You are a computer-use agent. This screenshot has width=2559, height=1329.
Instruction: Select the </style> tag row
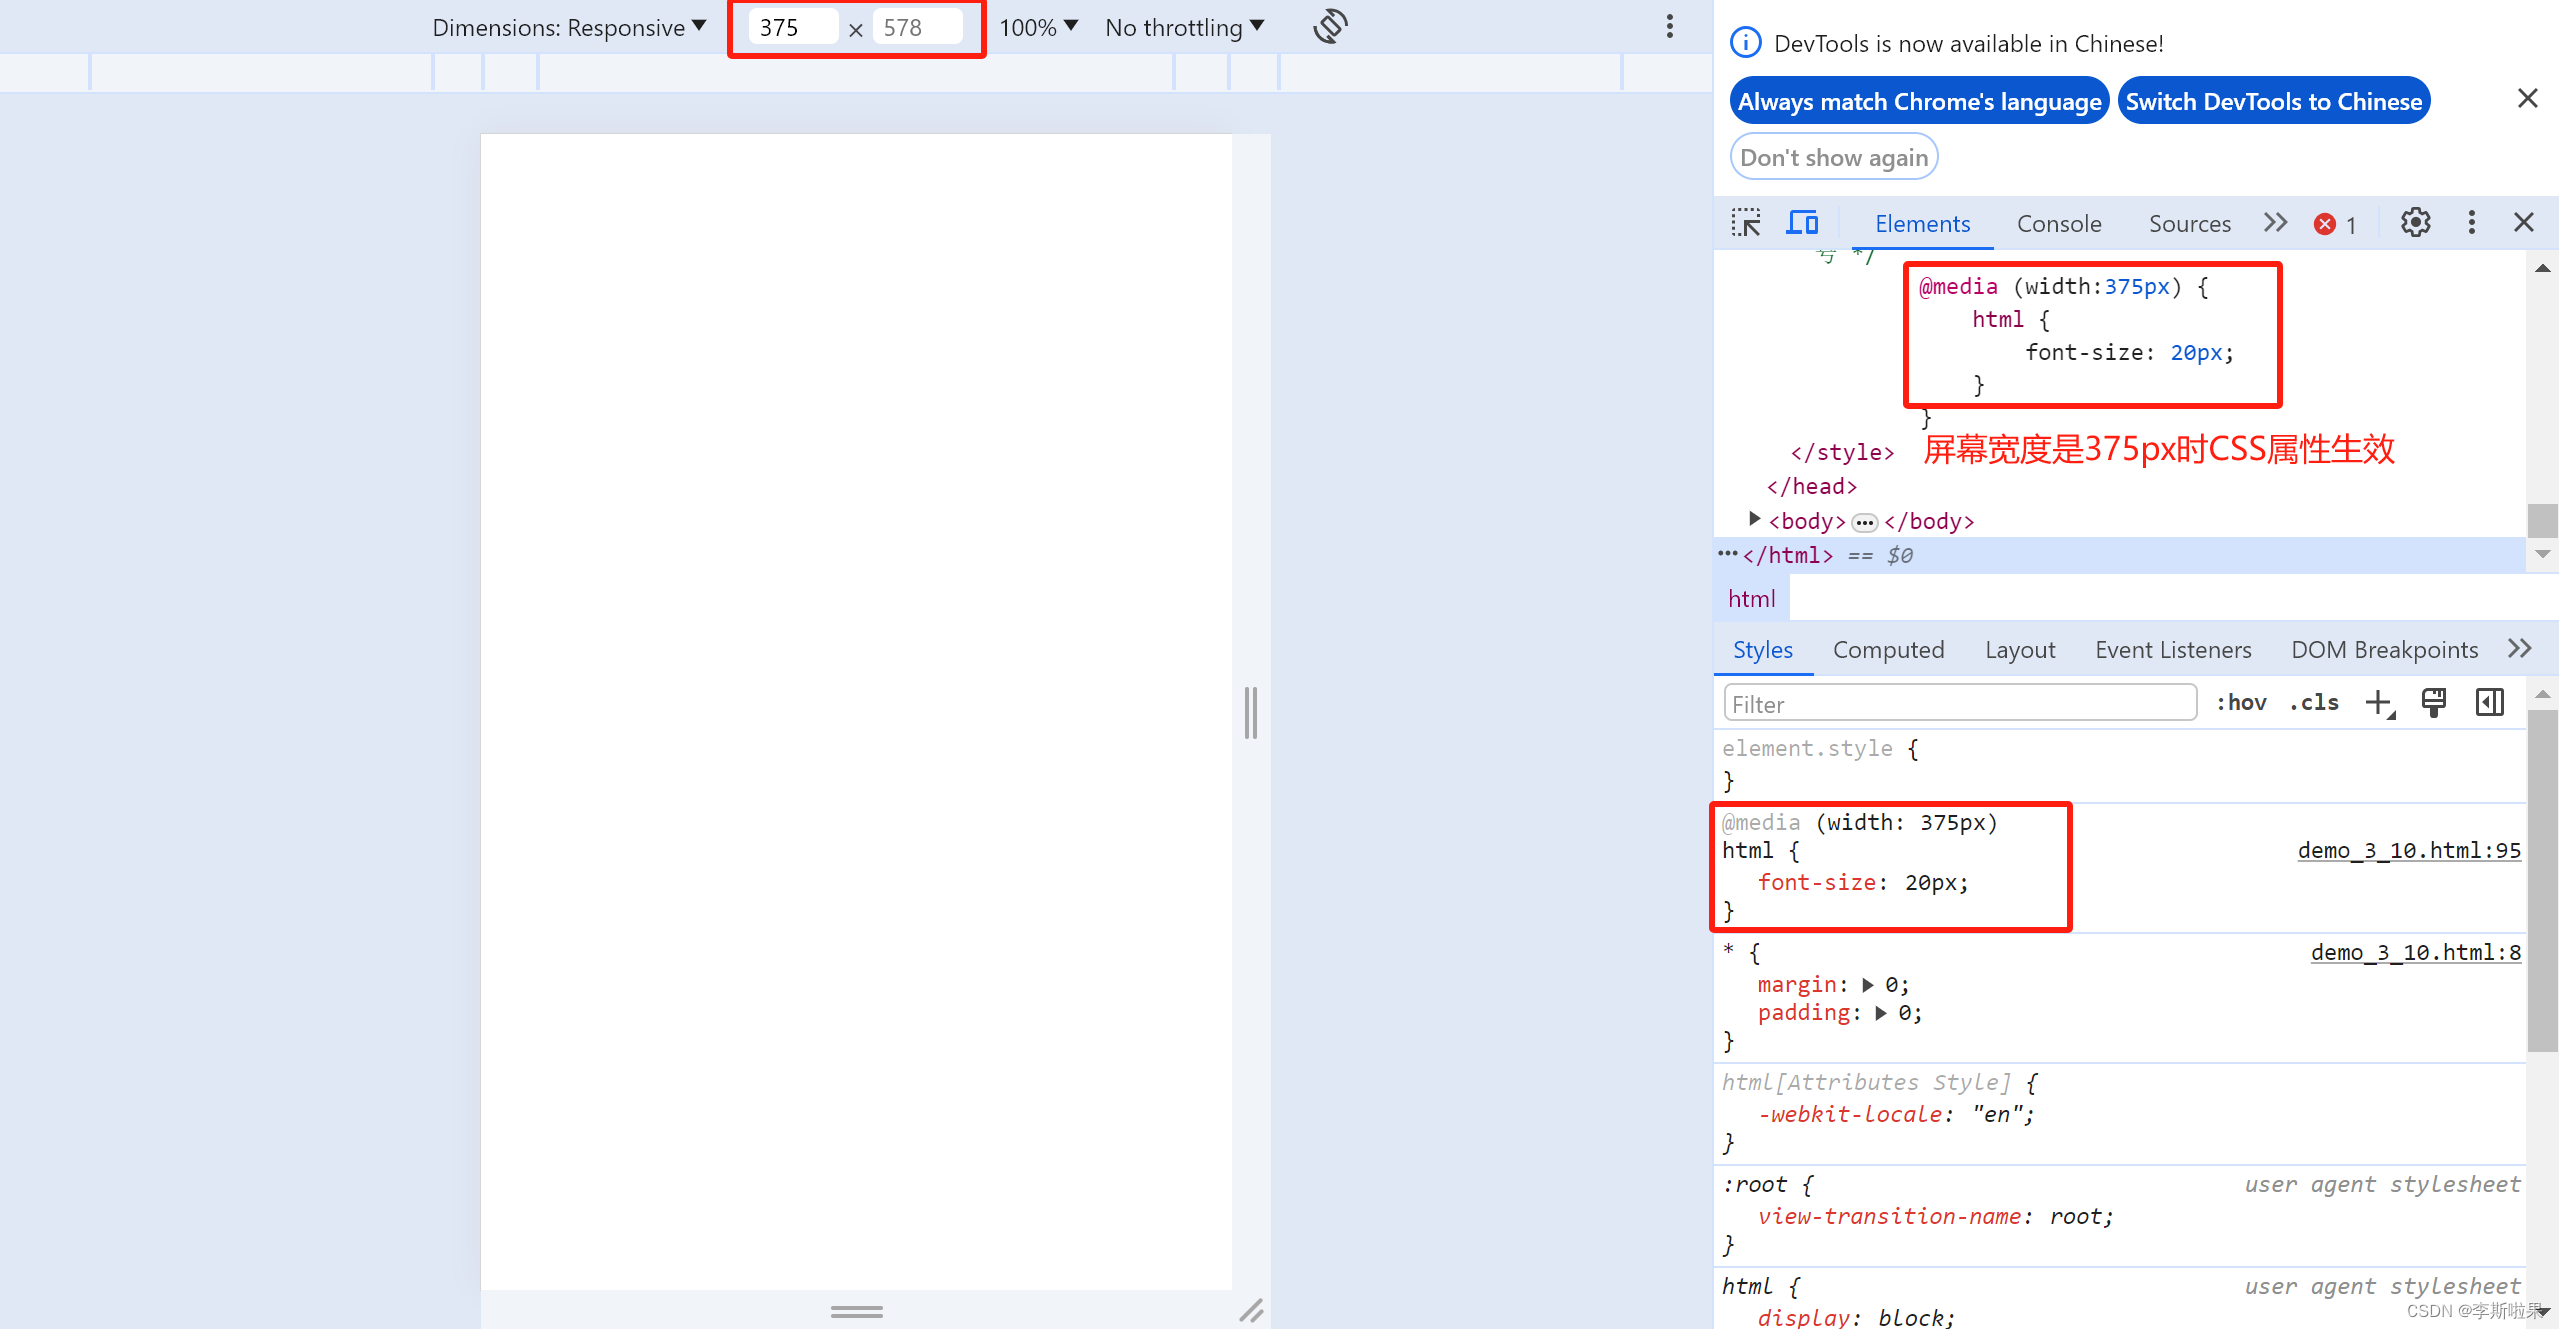[1842, 452]
